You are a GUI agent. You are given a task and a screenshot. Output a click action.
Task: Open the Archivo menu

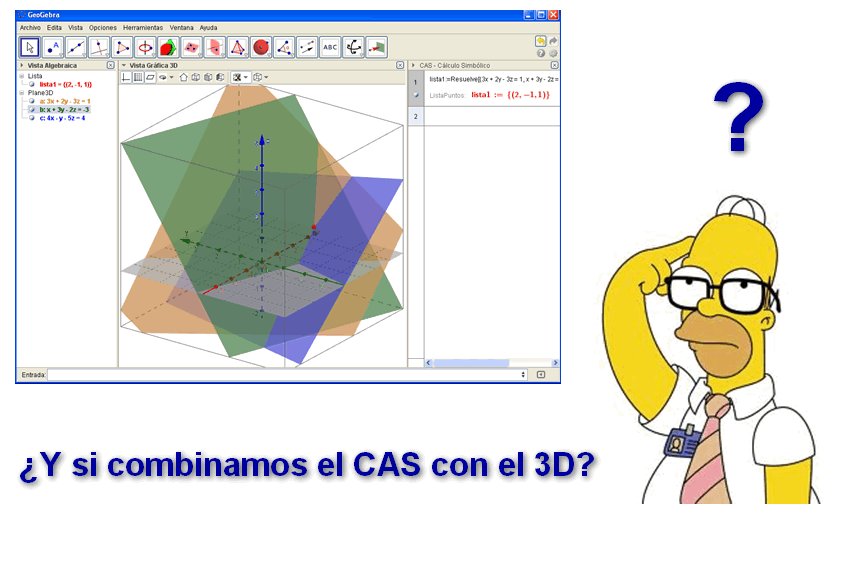30,28
